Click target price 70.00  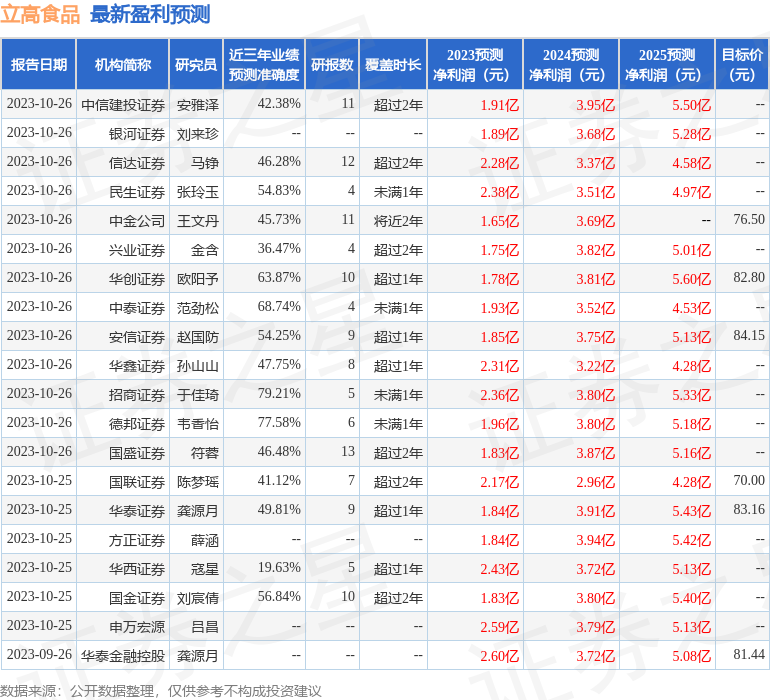[x=749, y=480]
